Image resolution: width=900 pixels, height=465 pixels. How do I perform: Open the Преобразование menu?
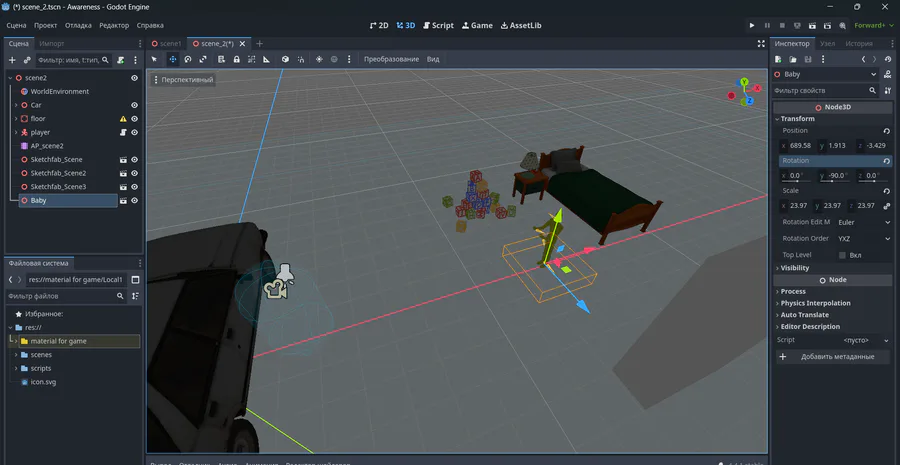(x=391, y=59)
